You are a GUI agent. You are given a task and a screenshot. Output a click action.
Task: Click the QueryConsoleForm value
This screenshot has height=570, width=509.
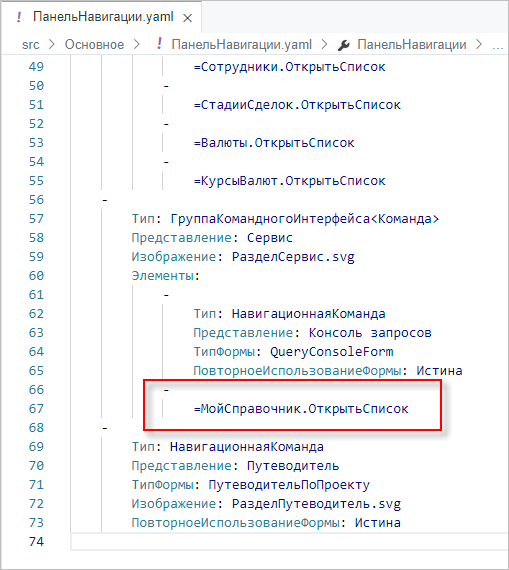coord(332,352)
